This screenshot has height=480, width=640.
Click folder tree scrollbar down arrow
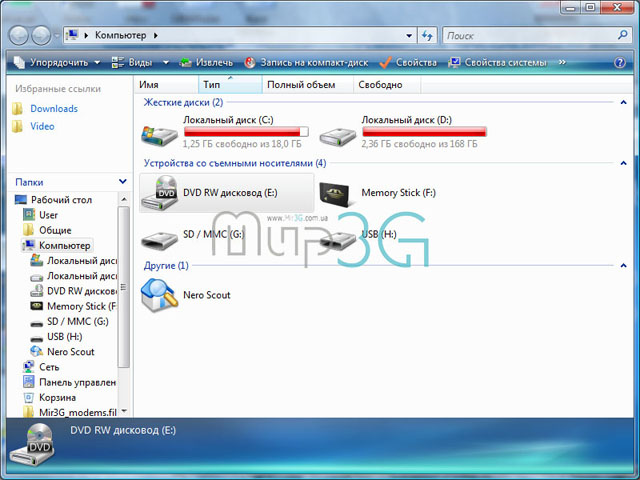click(x=124, y=411)
